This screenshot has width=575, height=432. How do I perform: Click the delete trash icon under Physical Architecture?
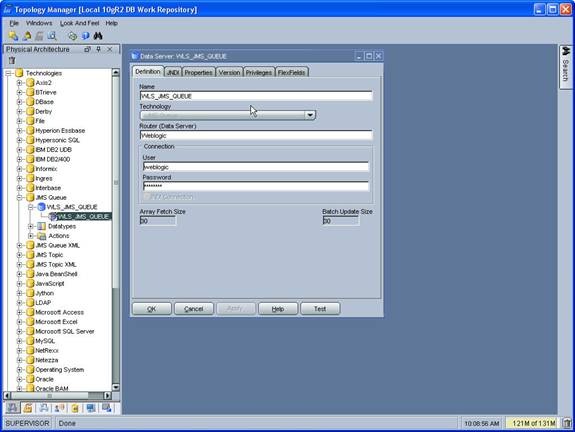pos(12,61)
